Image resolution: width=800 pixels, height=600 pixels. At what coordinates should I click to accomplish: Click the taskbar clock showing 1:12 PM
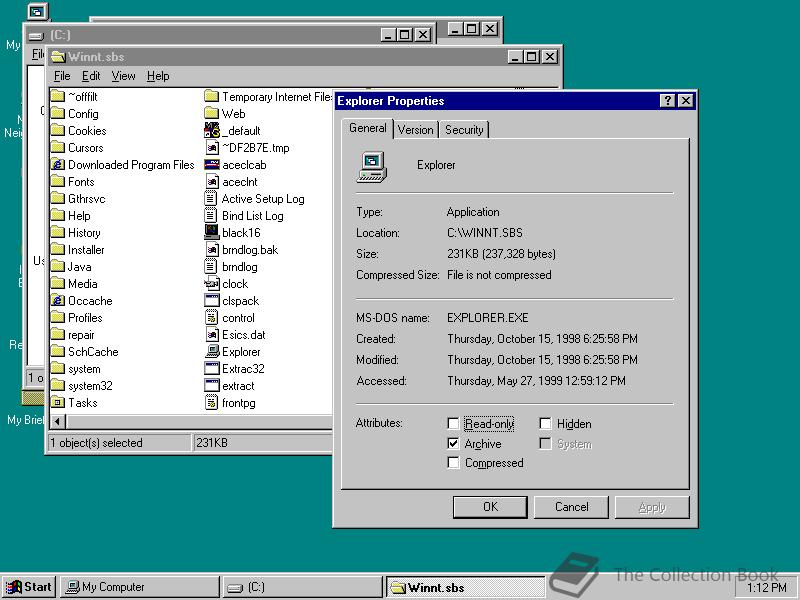click(x=767, y=588)
